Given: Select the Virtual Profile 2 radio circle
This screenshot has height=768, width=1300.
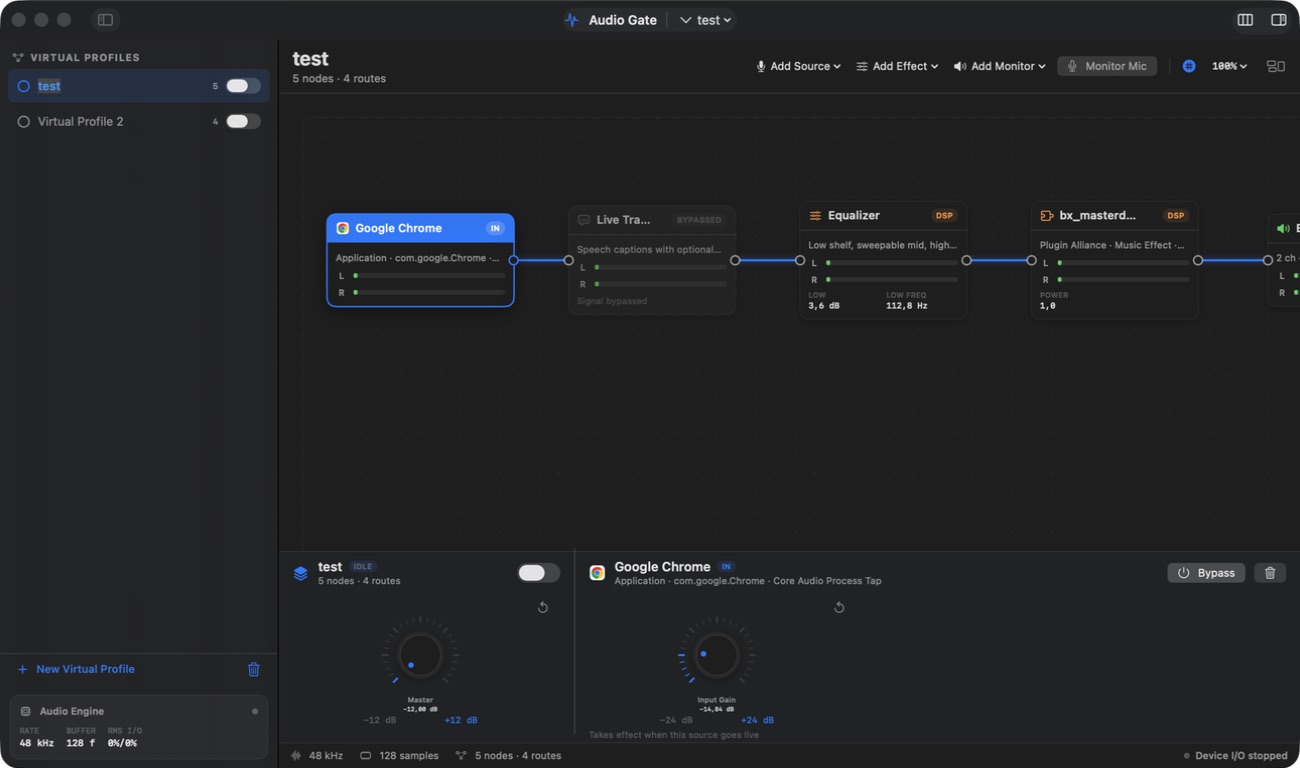Looking at the screenshot, I should point(24,121).
